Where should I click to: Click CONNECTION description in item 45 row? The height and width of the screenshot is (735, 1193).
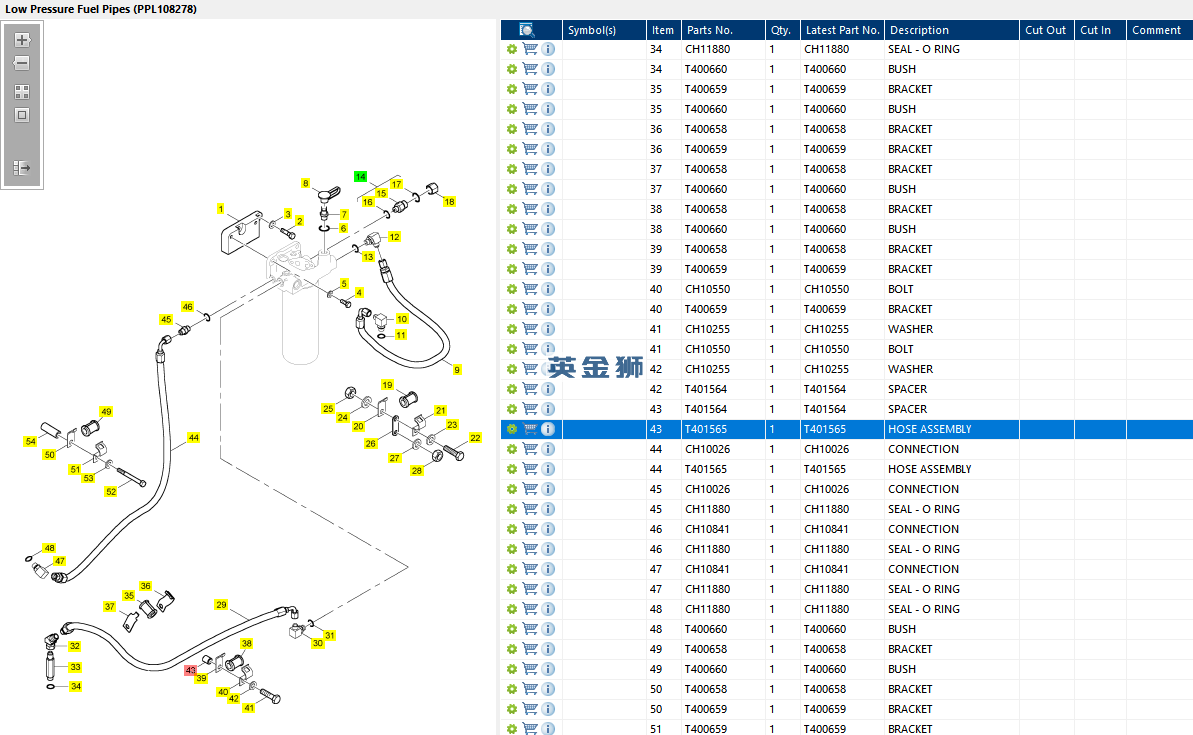pos(923,489)
